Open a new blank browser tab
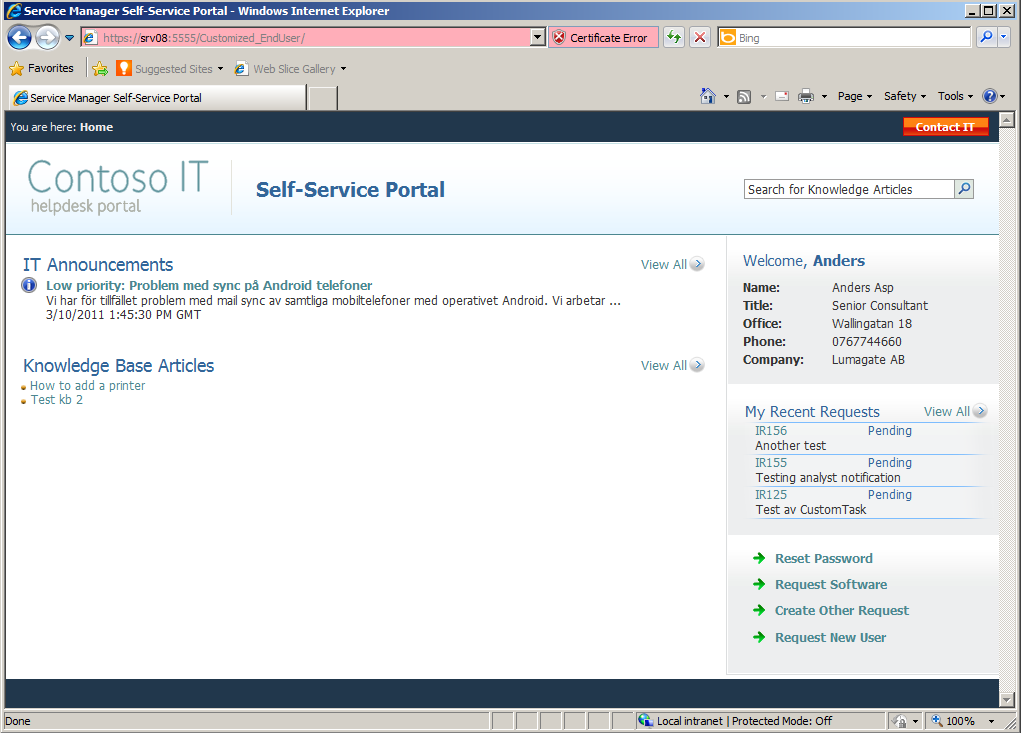The height and width of the screenshot is (733, 1021). 323,98
